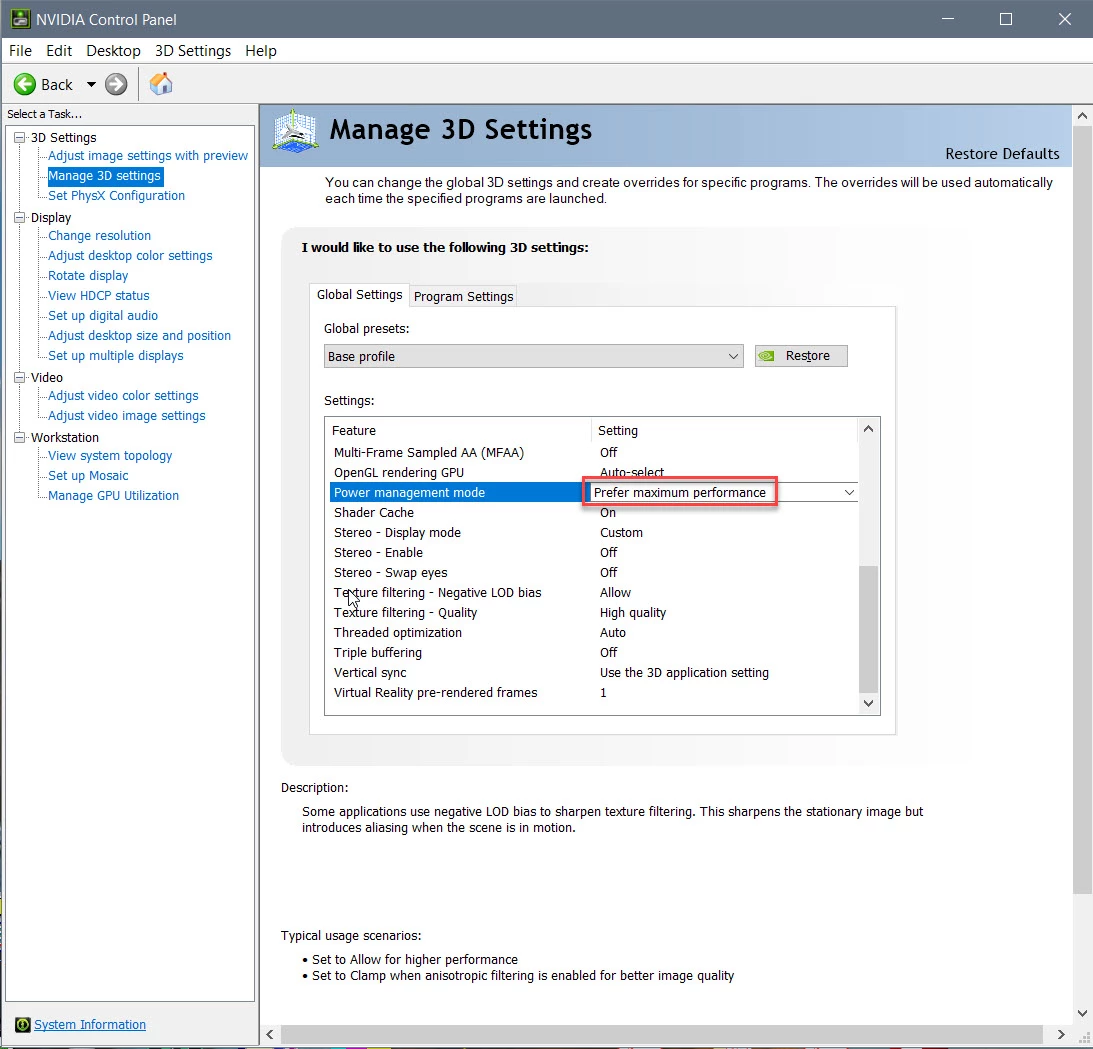1093x1049 pixels.
Task: Open View system topology
Action: 109,455
